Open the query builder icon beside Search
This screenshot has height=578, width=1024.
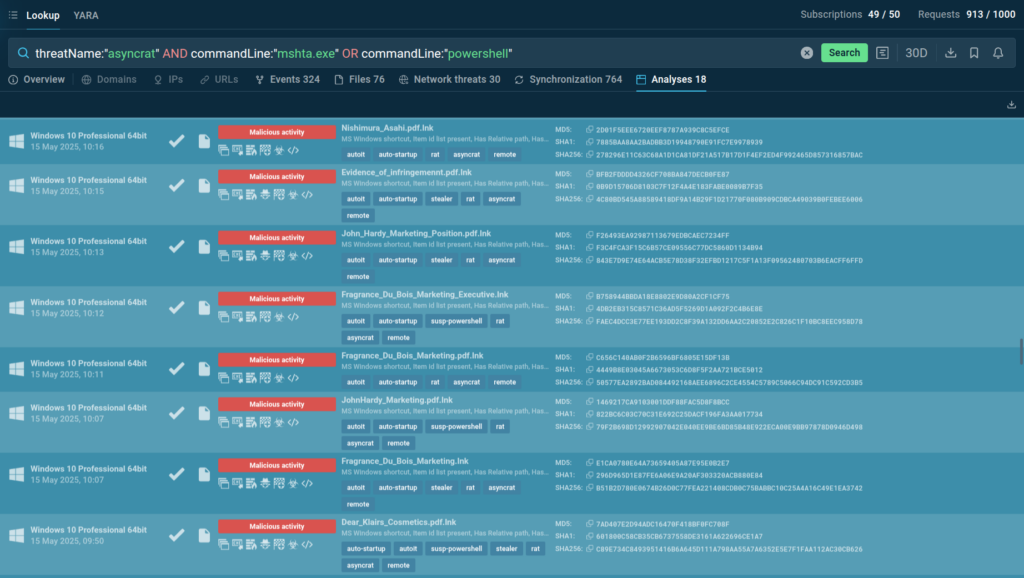tap(883, 53)
